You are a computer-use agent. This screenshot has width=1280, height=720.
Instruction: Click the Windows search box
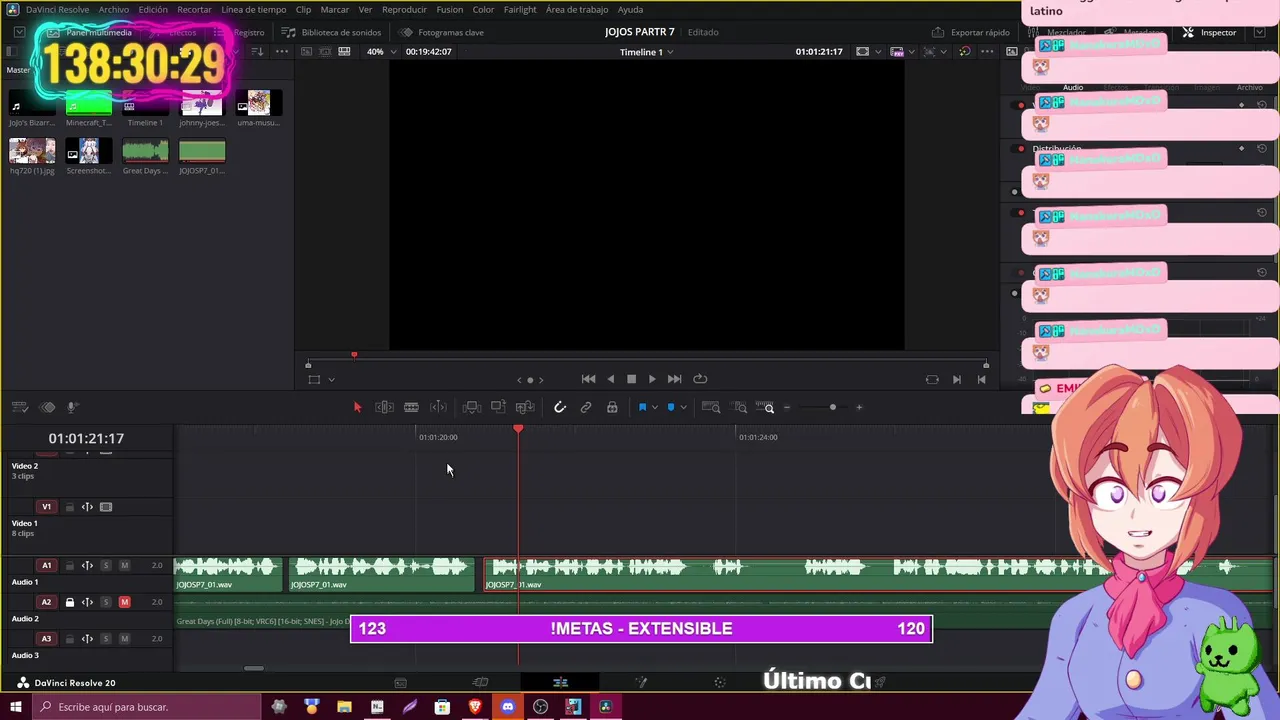[145, 707]
